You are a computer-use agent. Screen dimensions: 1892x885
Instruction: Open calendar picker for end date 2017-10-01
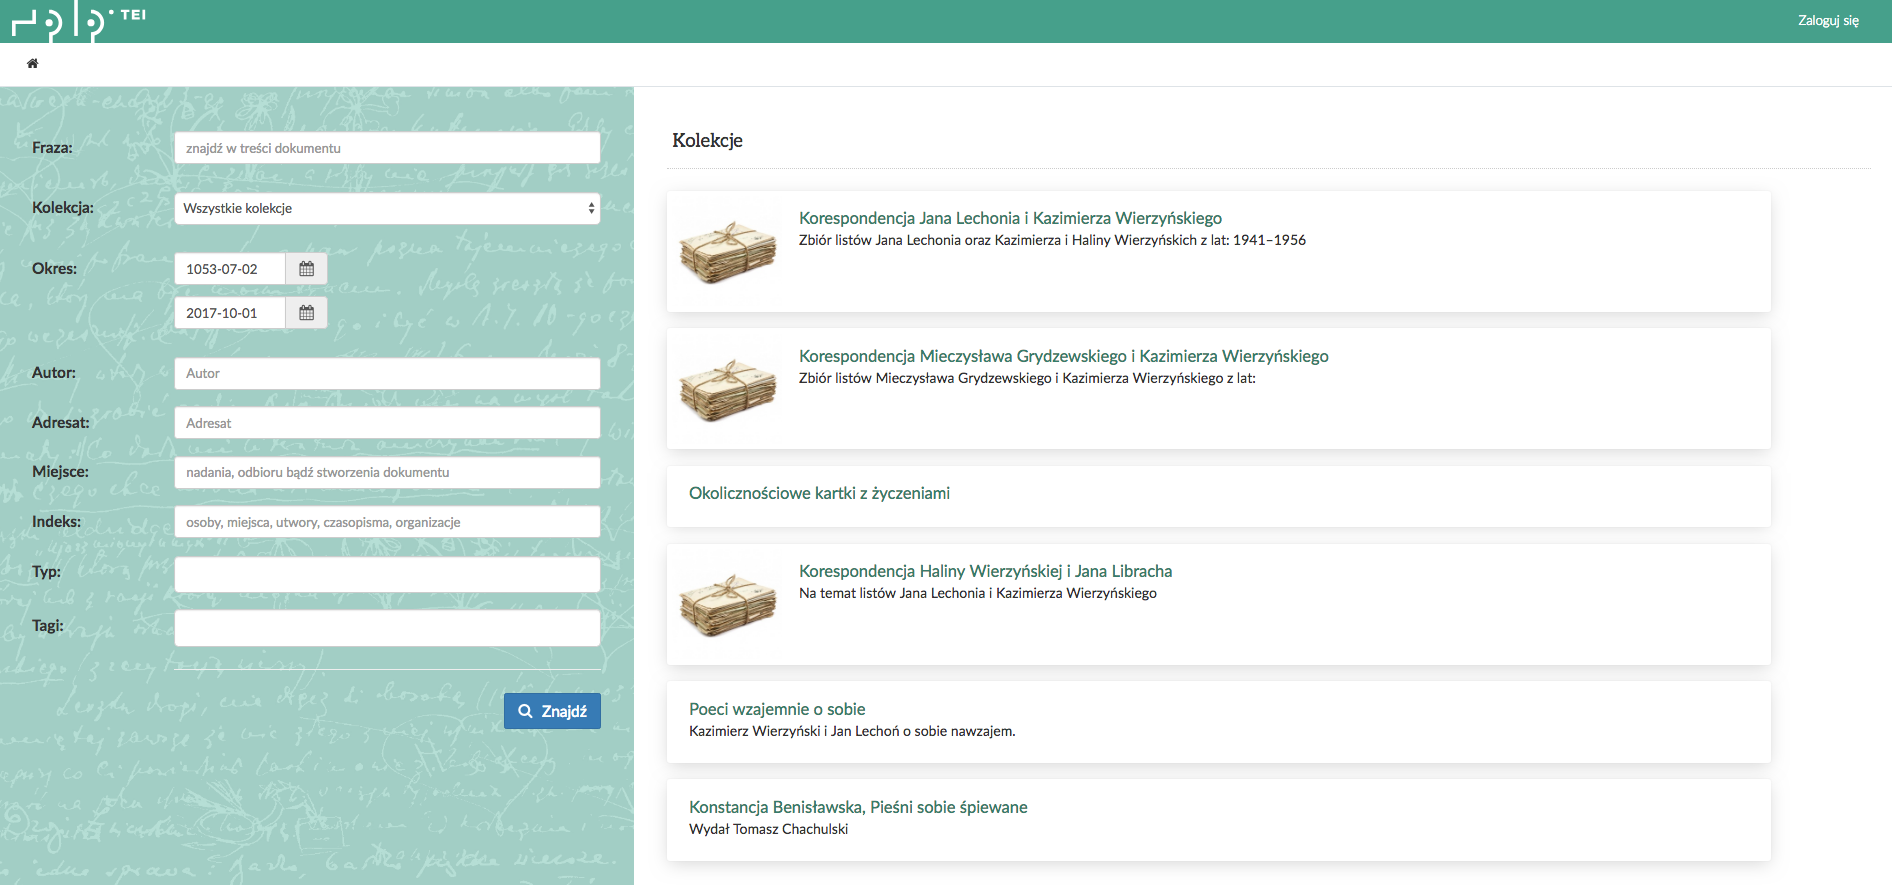click(306, 313)
